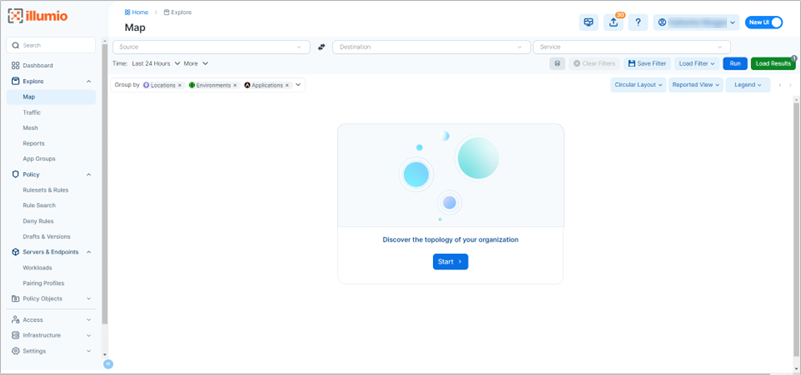Swap source and destination filters
This screenshot has width=801, height=375.
[321, 47]
